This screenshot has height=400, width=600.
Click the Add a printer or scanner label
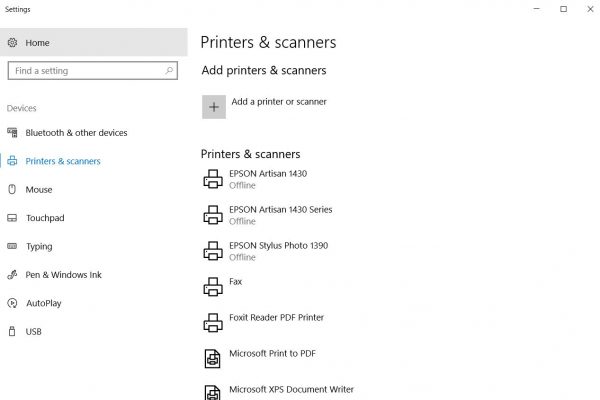pyautogui.click(x=279, y=102)
